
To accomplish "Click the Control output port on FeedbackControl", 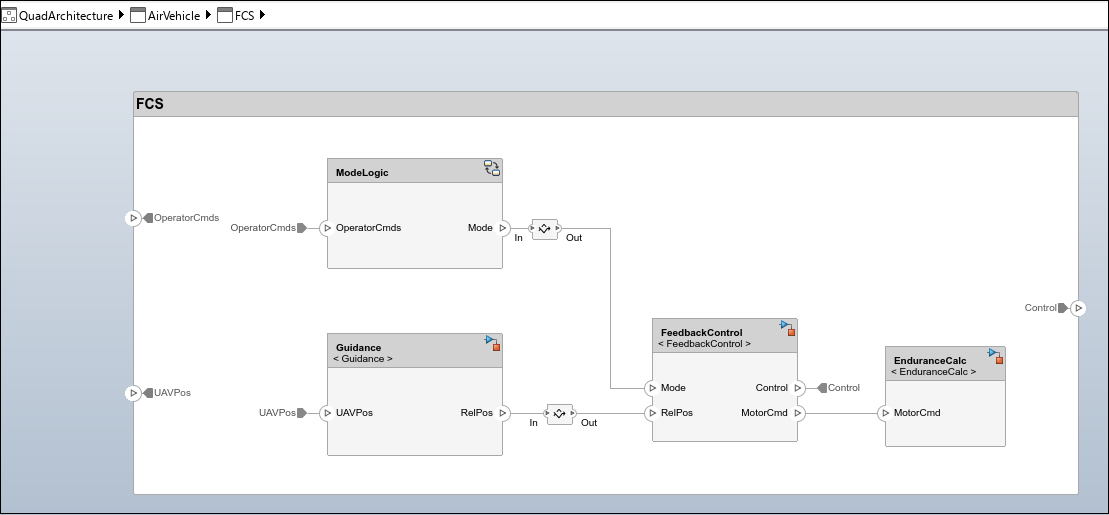I will (x=798, y=388).
